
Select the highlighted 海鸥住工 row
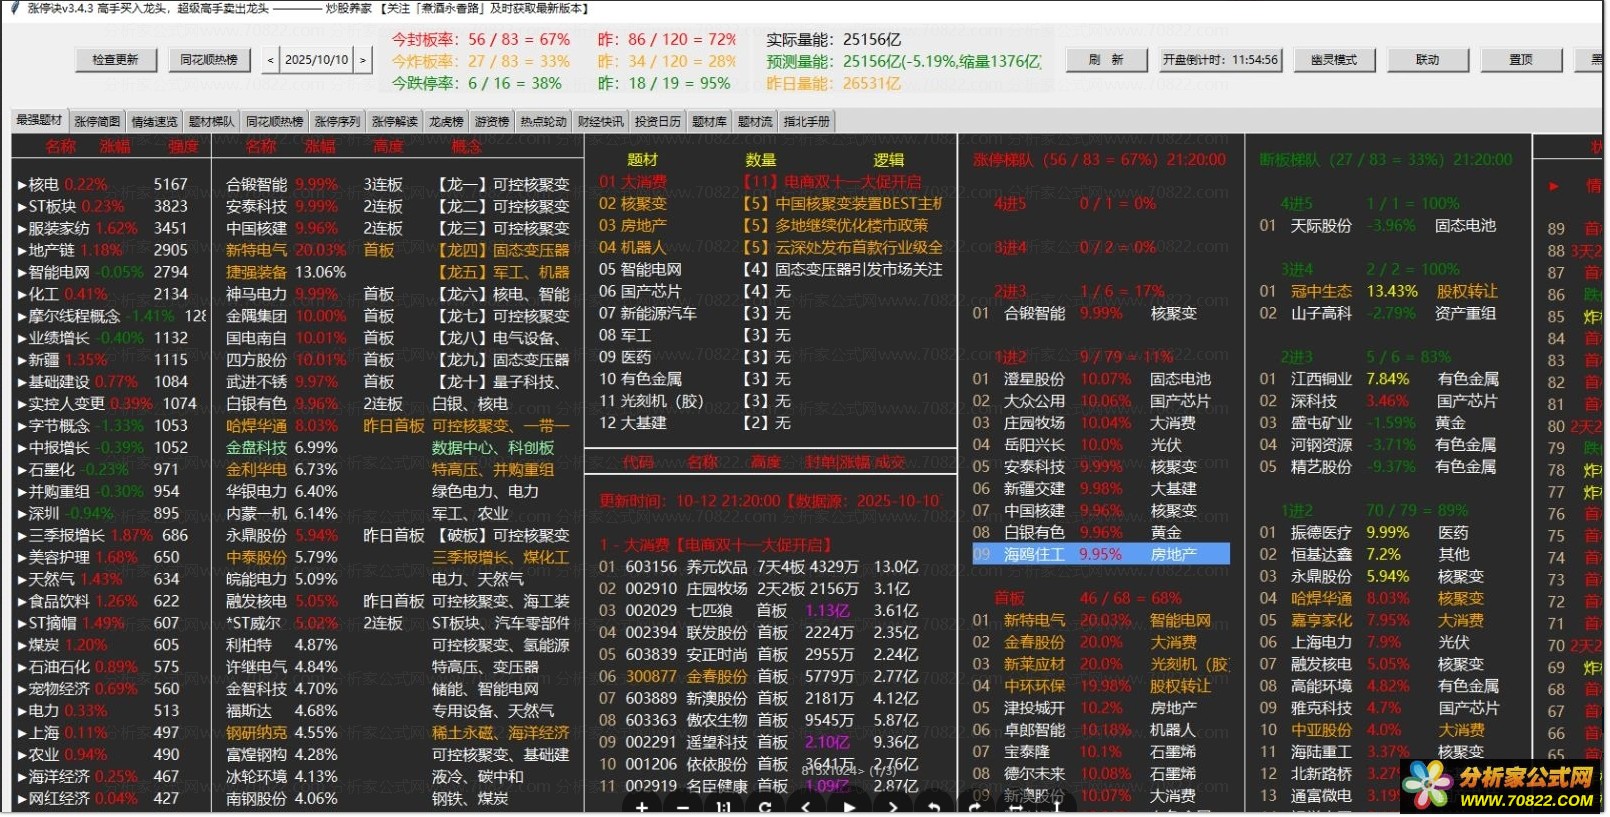point(1100,554)
